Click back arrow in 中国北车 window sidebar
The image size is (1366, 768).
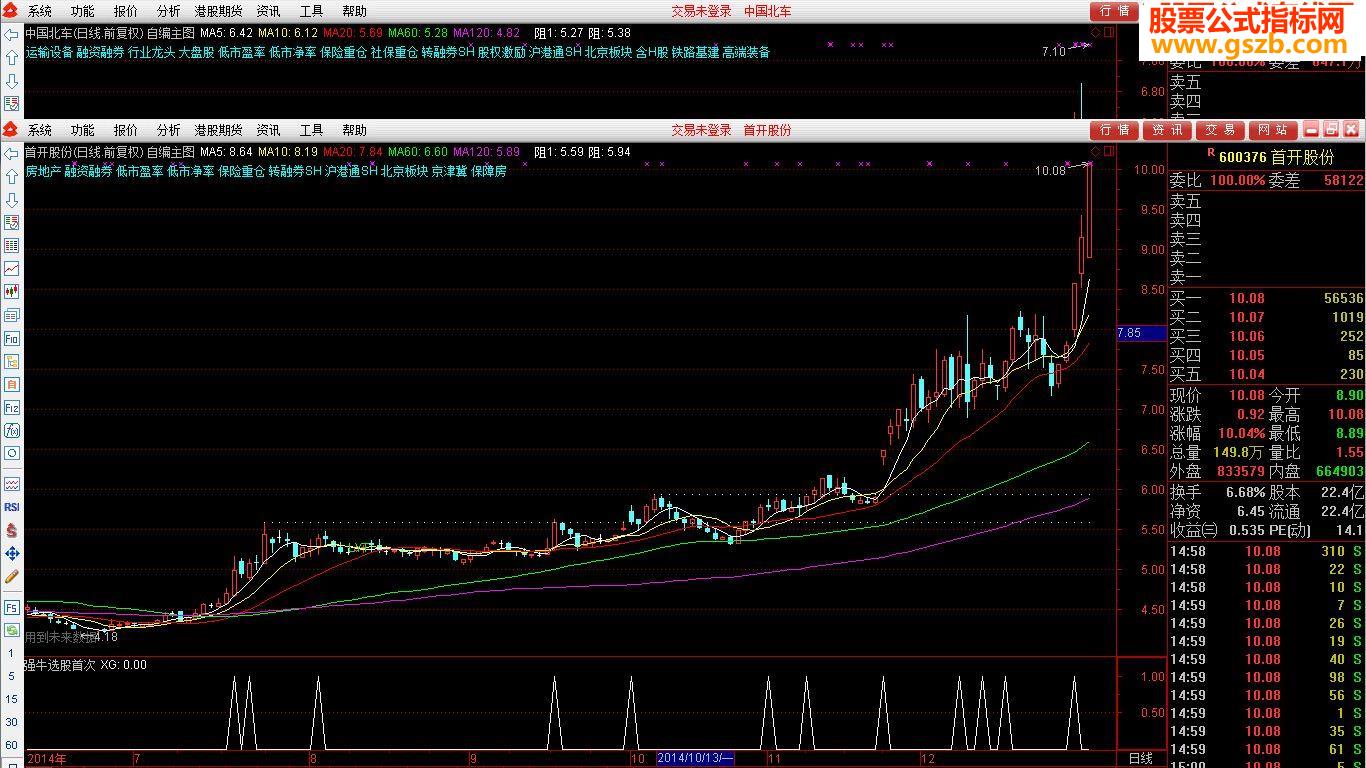point(11,34)
